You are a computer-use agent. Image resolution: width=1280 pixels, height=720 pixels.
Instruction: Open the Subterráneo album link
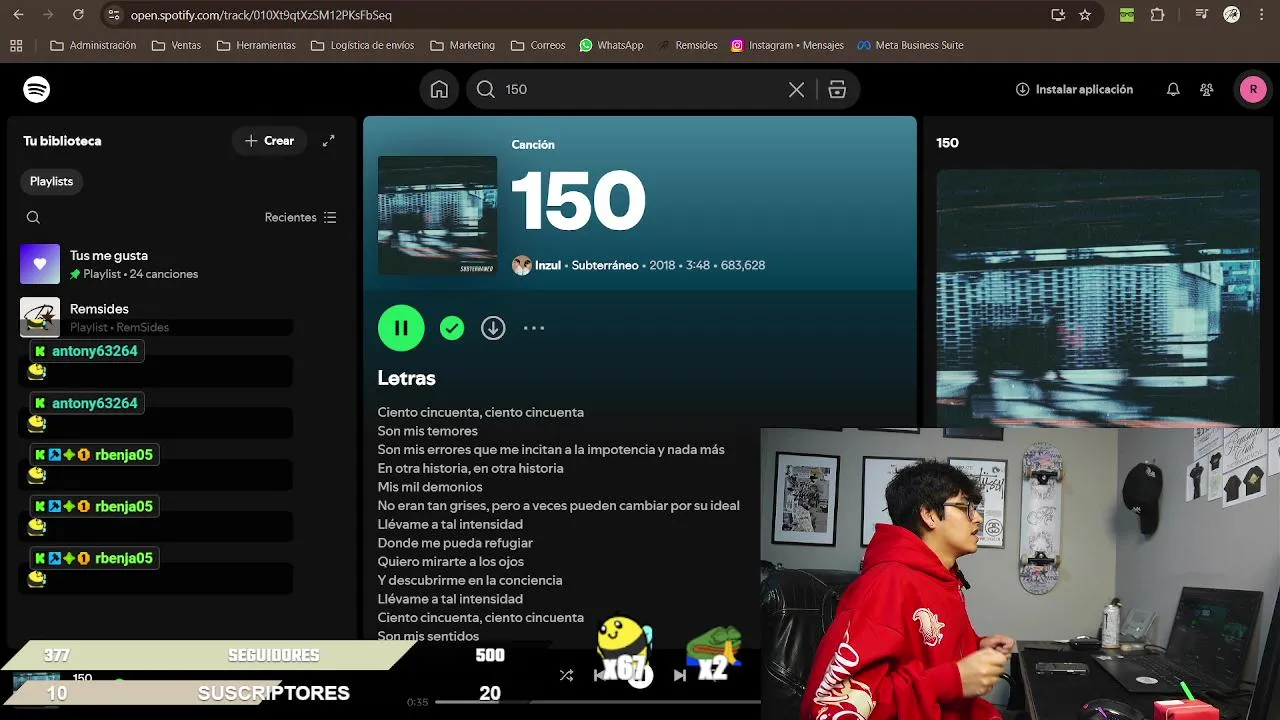605,265
